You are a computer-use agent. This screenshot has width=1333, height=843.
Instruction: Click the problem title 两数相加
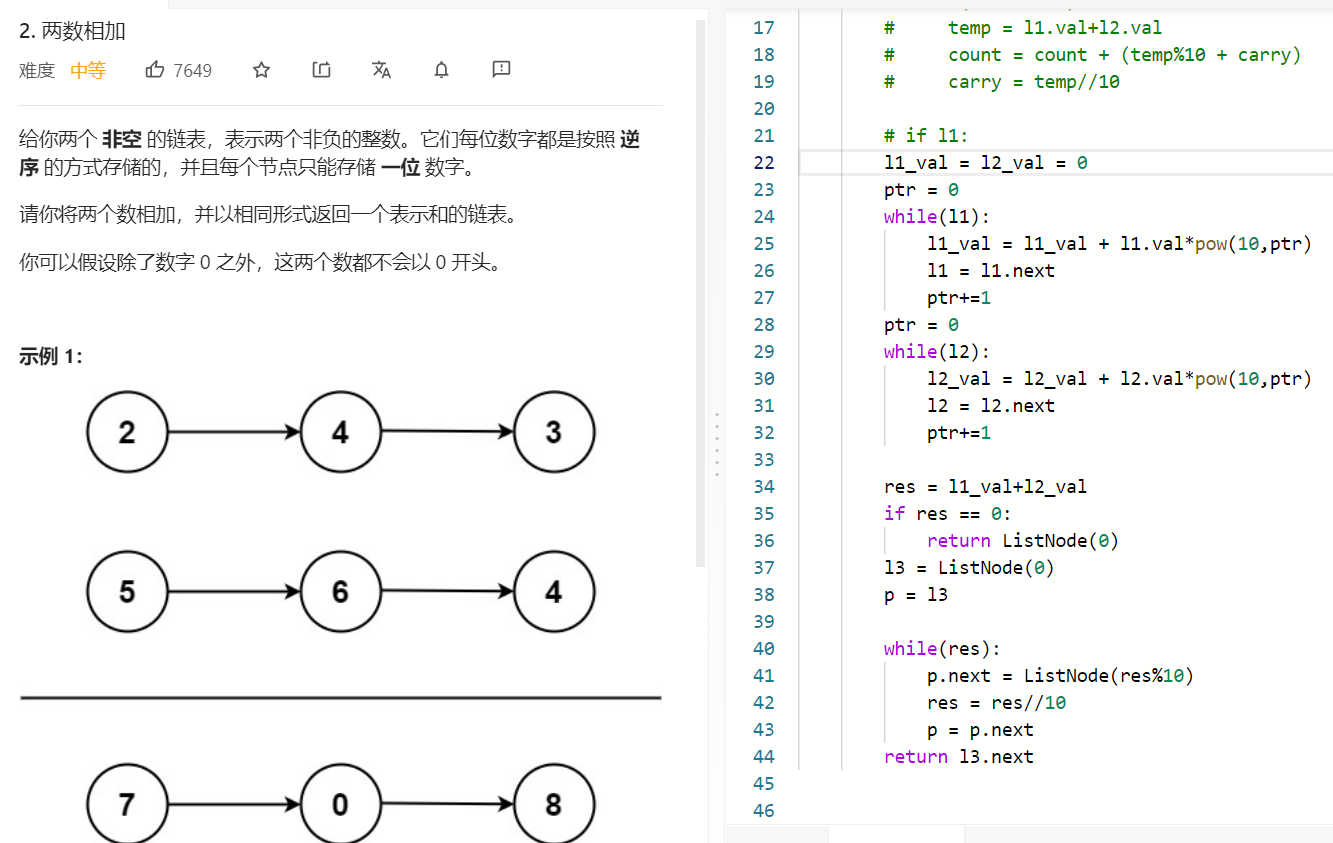click(72, 31)
